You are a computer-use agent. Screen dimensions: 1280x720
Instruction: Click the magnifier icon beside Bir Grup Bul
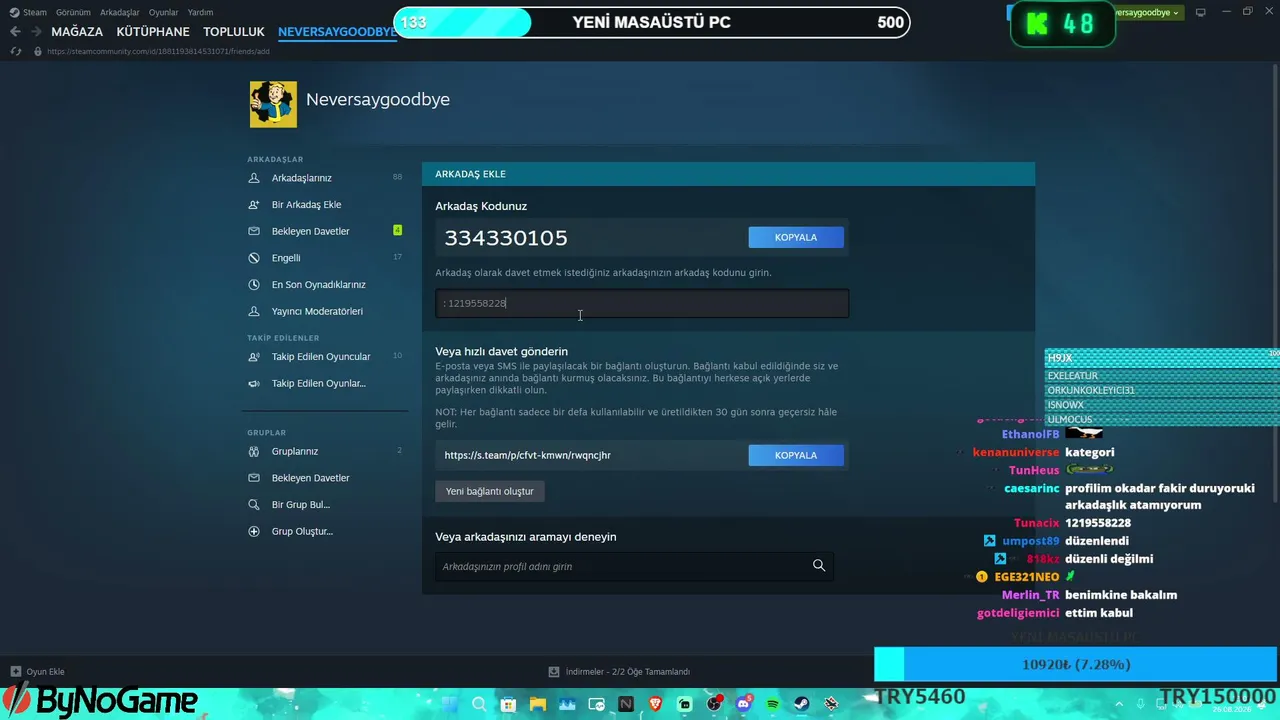253,505
